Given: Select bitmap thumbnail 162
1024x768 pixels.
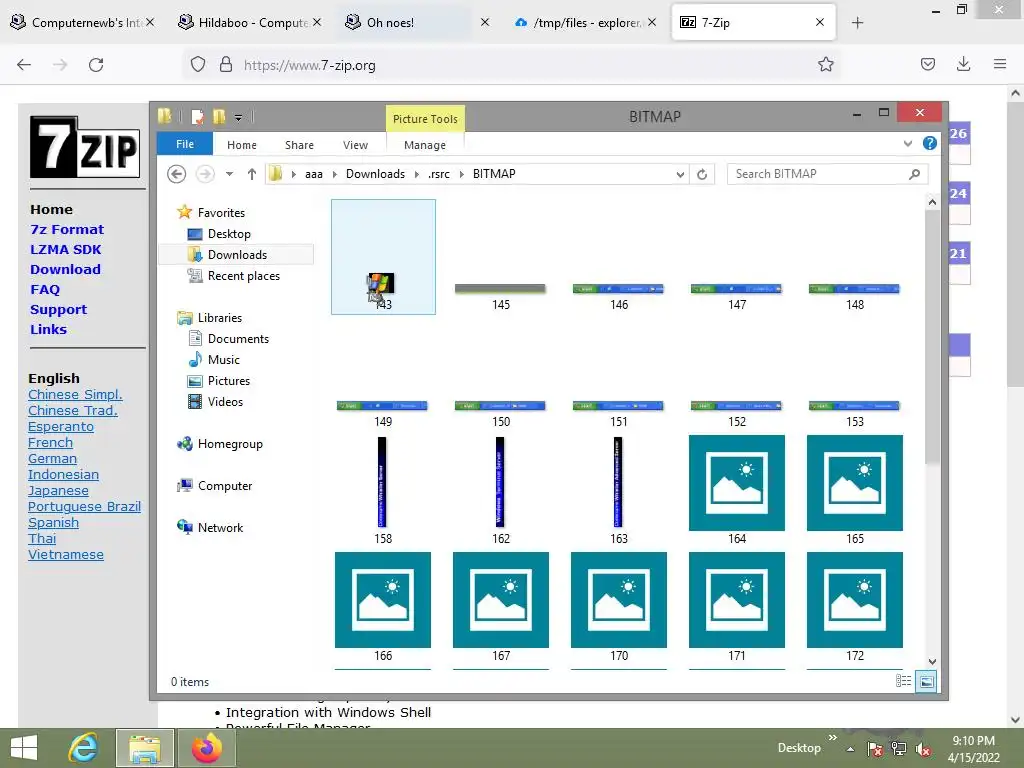Looking at the screenshot, I should (x=500, y=482).
